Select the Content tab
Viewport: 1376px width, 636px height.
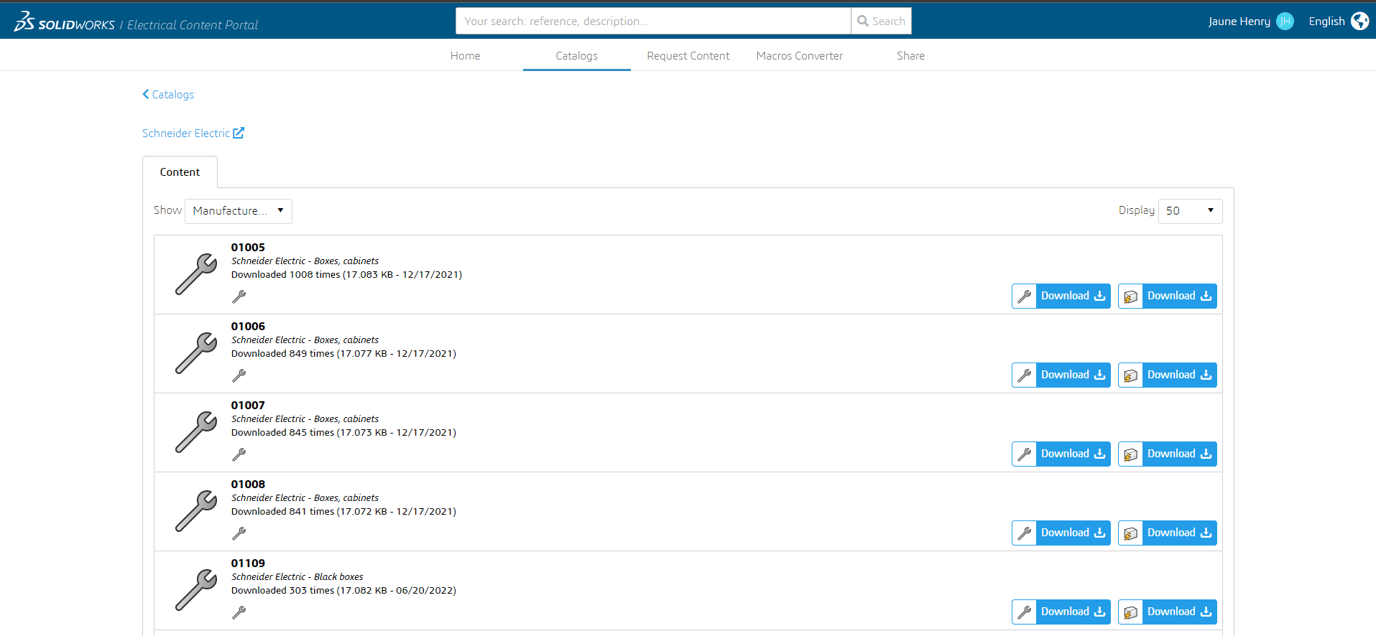(x=180, y=172)
